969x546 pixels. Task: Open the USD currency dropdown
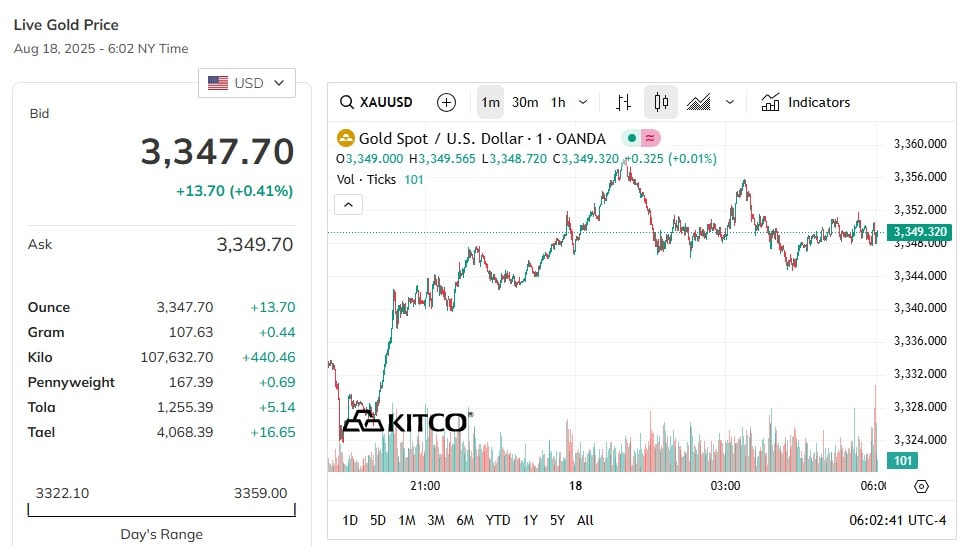click(x=247, y=83)
